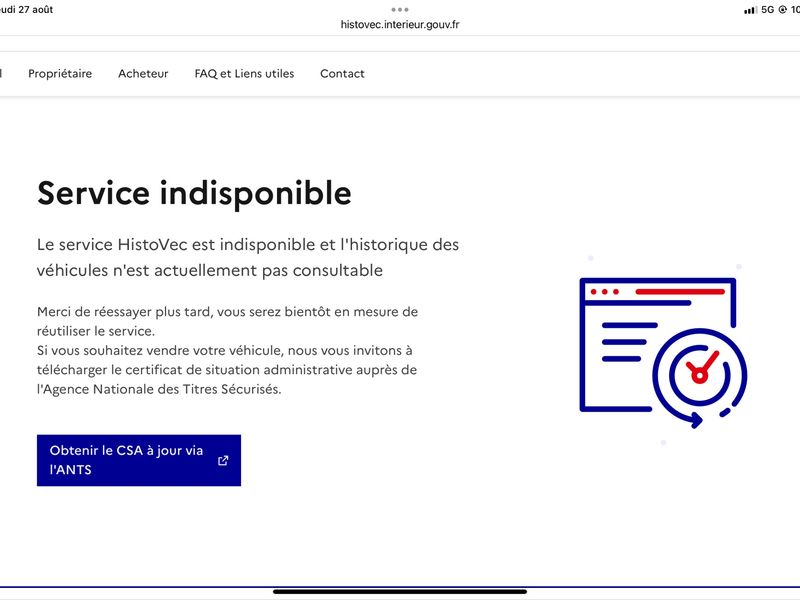
Task: Tap the 5G network indicator
Action: [768, 10]
